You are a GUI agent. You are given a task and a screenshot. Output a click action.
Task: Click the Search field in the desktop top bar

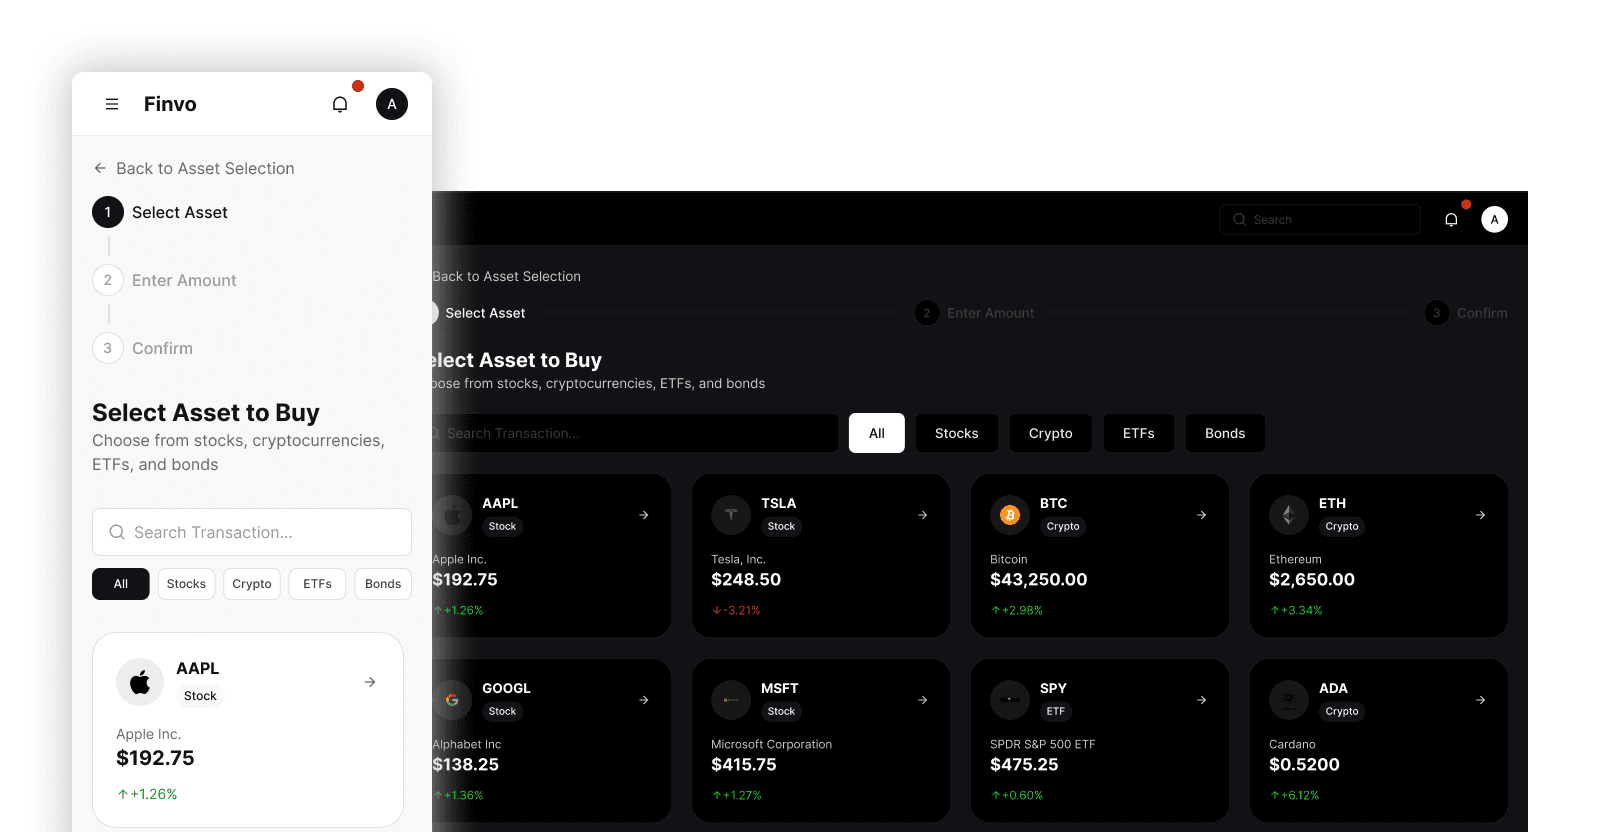[x=1320, y=220]
